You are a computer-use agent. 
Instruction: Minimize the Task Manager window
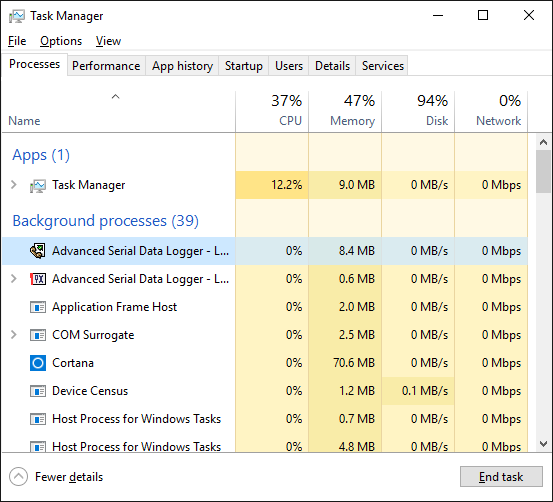pos(438,16)
